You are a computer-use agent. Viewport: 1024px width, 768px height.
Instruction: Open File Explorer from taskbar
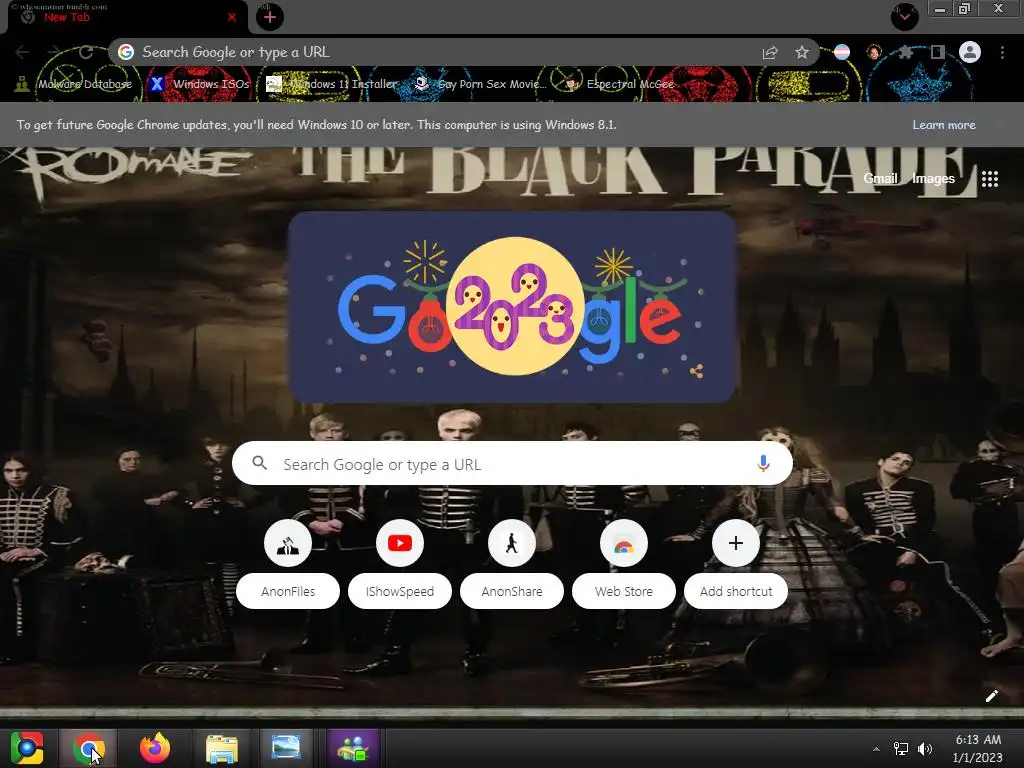222,748
